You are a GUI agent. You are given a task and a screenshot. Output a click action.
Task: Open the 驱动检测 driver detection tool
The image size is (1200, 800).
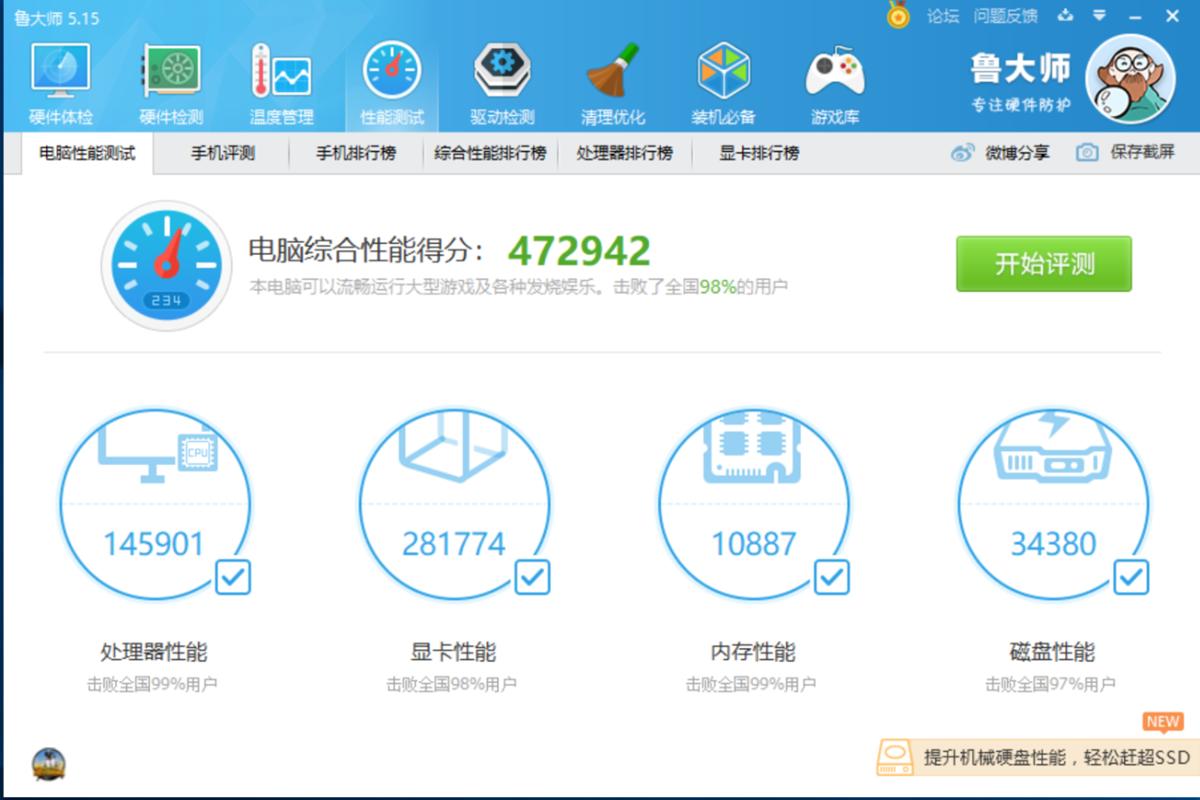pos(502,75)
